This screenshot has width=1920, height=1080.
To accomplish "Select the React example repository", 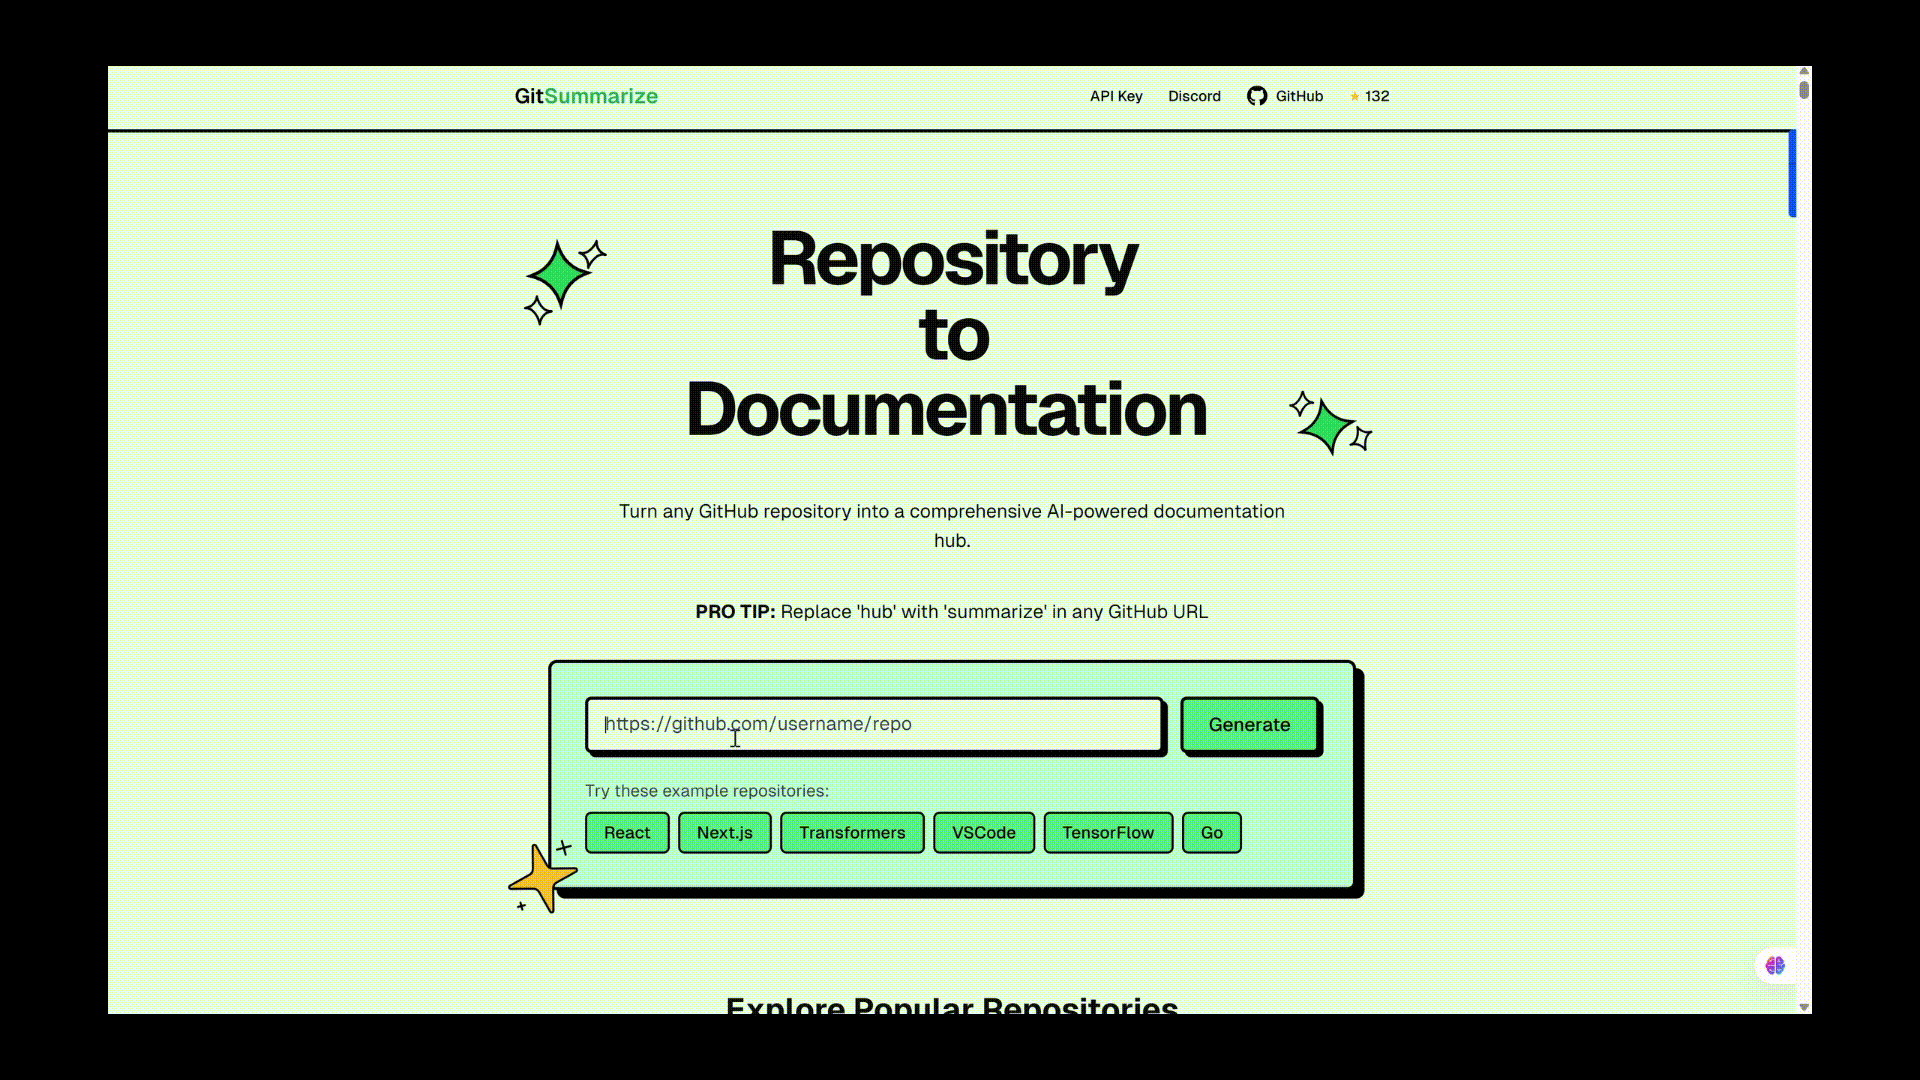I will click(627, 832).
